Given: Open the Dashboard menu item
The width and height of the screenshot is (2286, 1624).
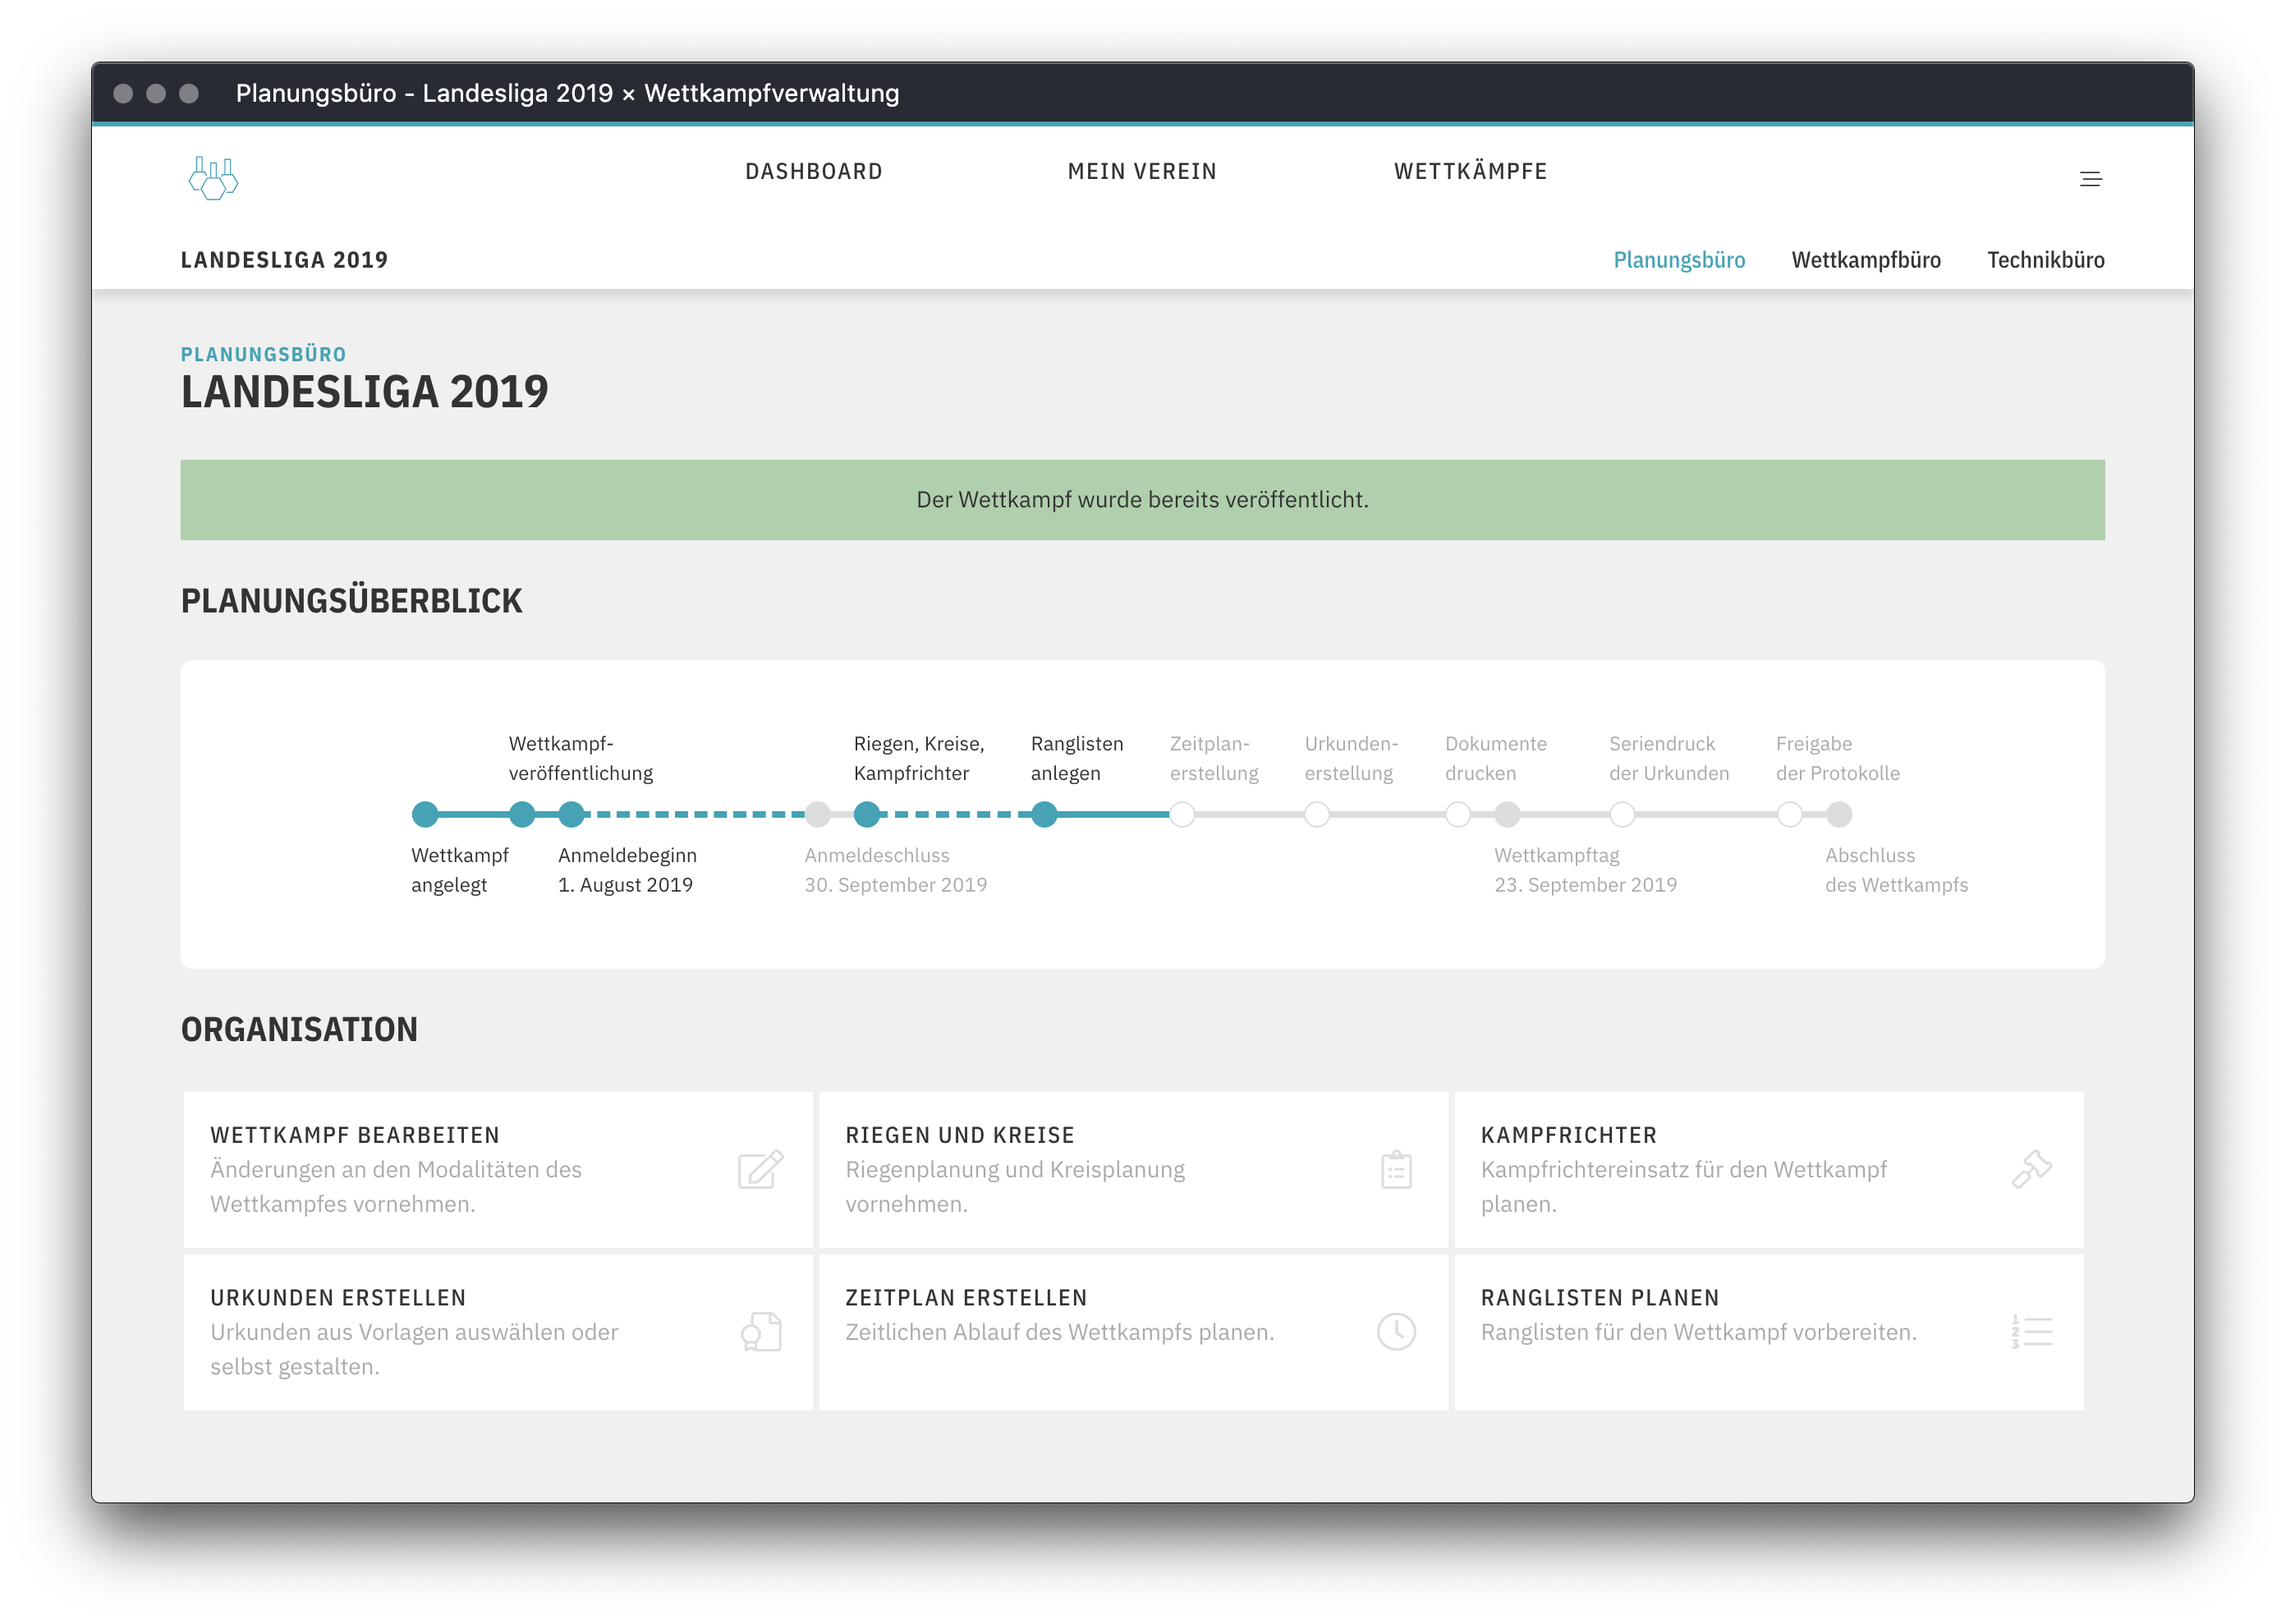Looking at the screenshot, I should tap(813, 172).
